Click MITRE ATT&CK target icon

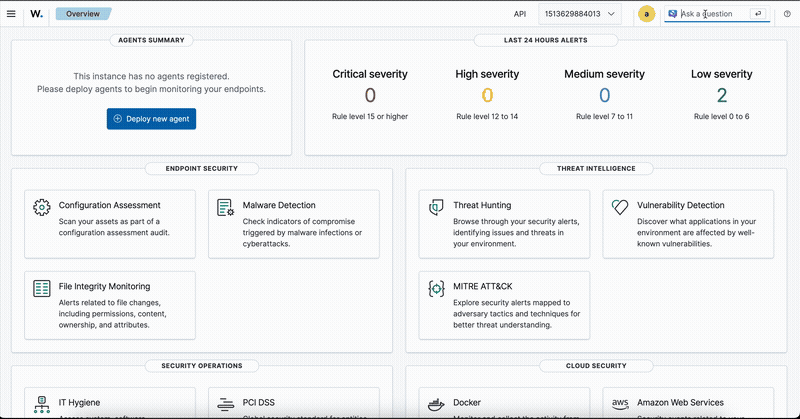[436, 288]
